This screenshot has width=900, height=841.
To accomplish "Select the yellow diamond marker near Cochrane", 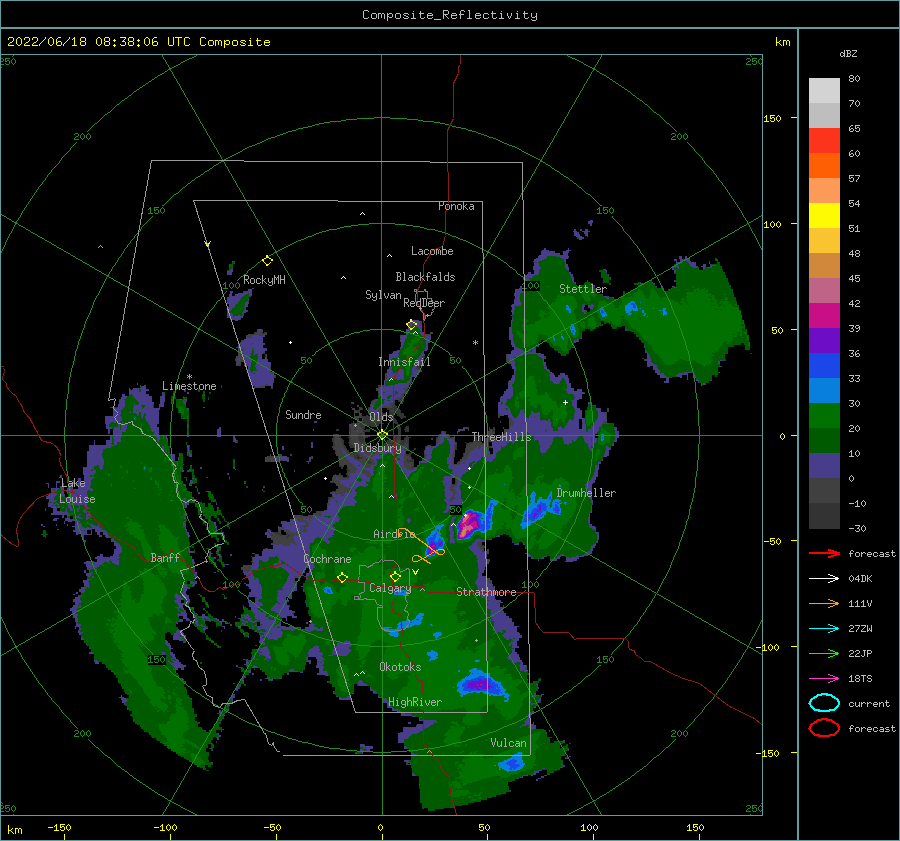I will click(343, 577).
